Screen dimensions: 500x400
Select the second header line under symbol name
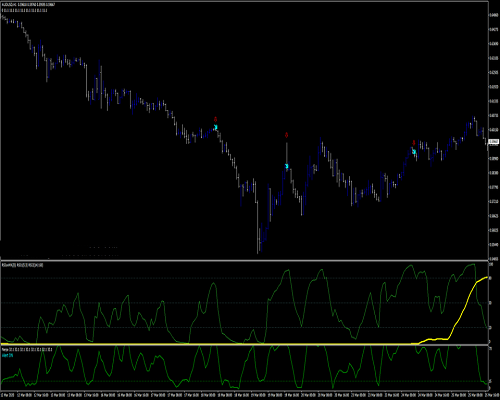point(24,10)
